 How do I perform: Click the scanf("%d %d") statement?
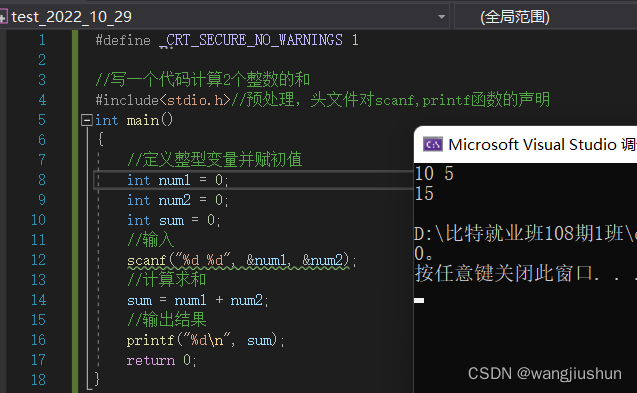242,260
